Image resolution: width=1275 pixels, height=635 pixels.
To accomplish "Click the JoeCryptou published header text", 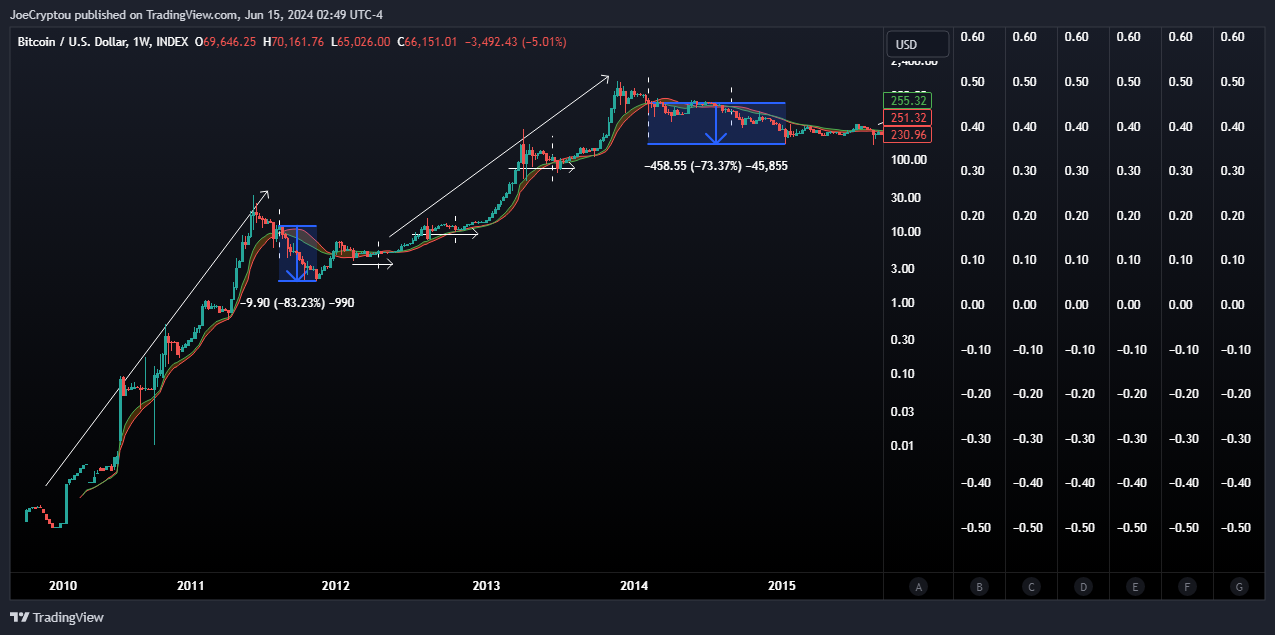I will [x=196, y=14].
